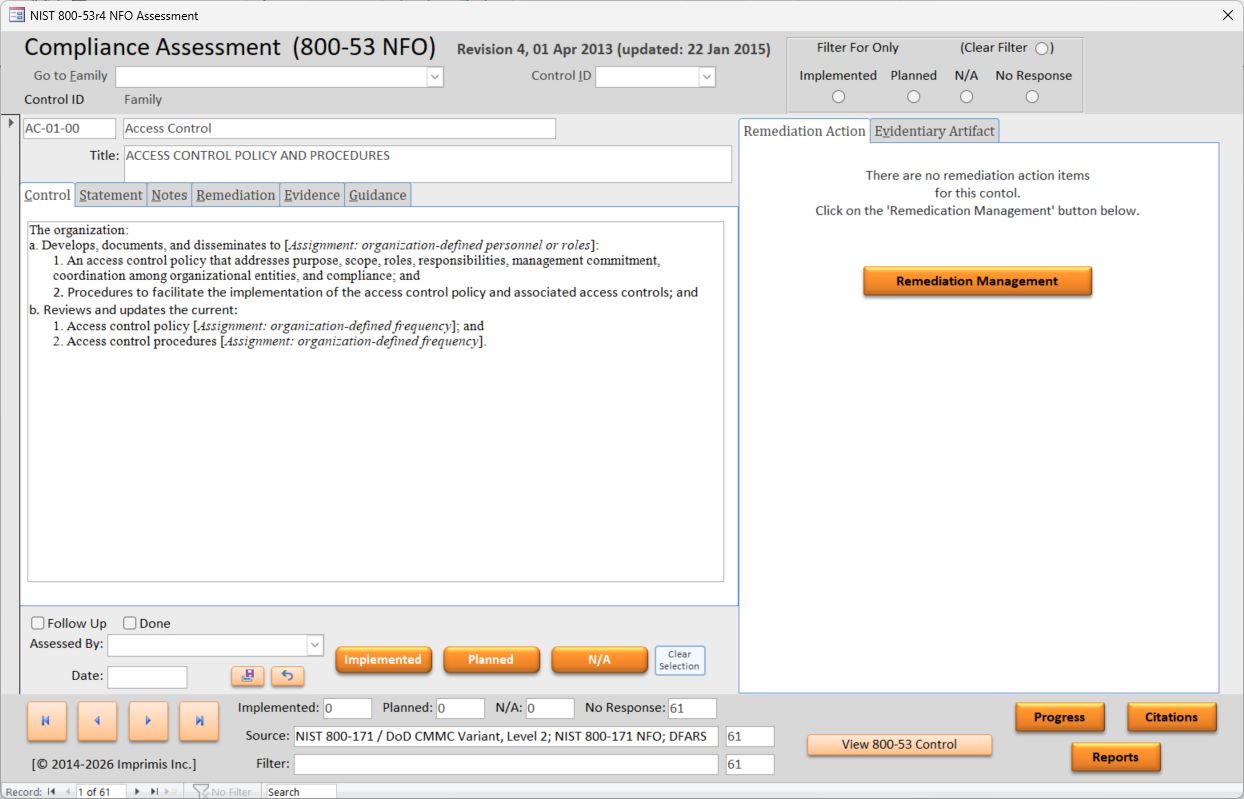Check the Done checkbox
The width and height of the screenshot is (1244, 799).
tap(129, 623)
